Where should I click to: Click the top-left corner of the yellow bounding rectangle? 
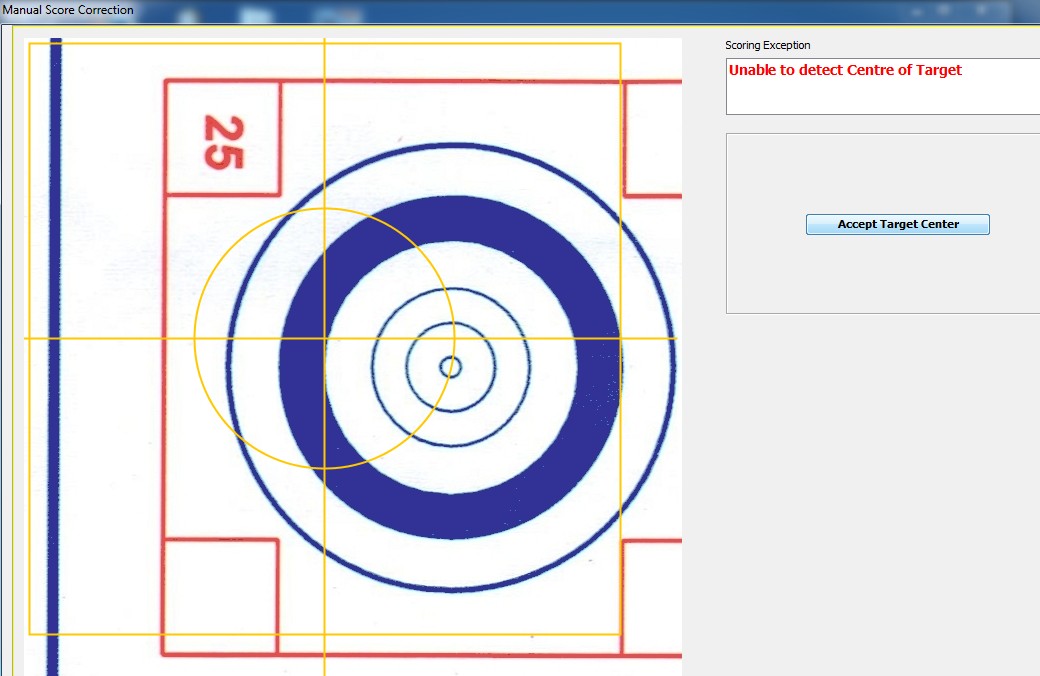[x=29, y=43]
